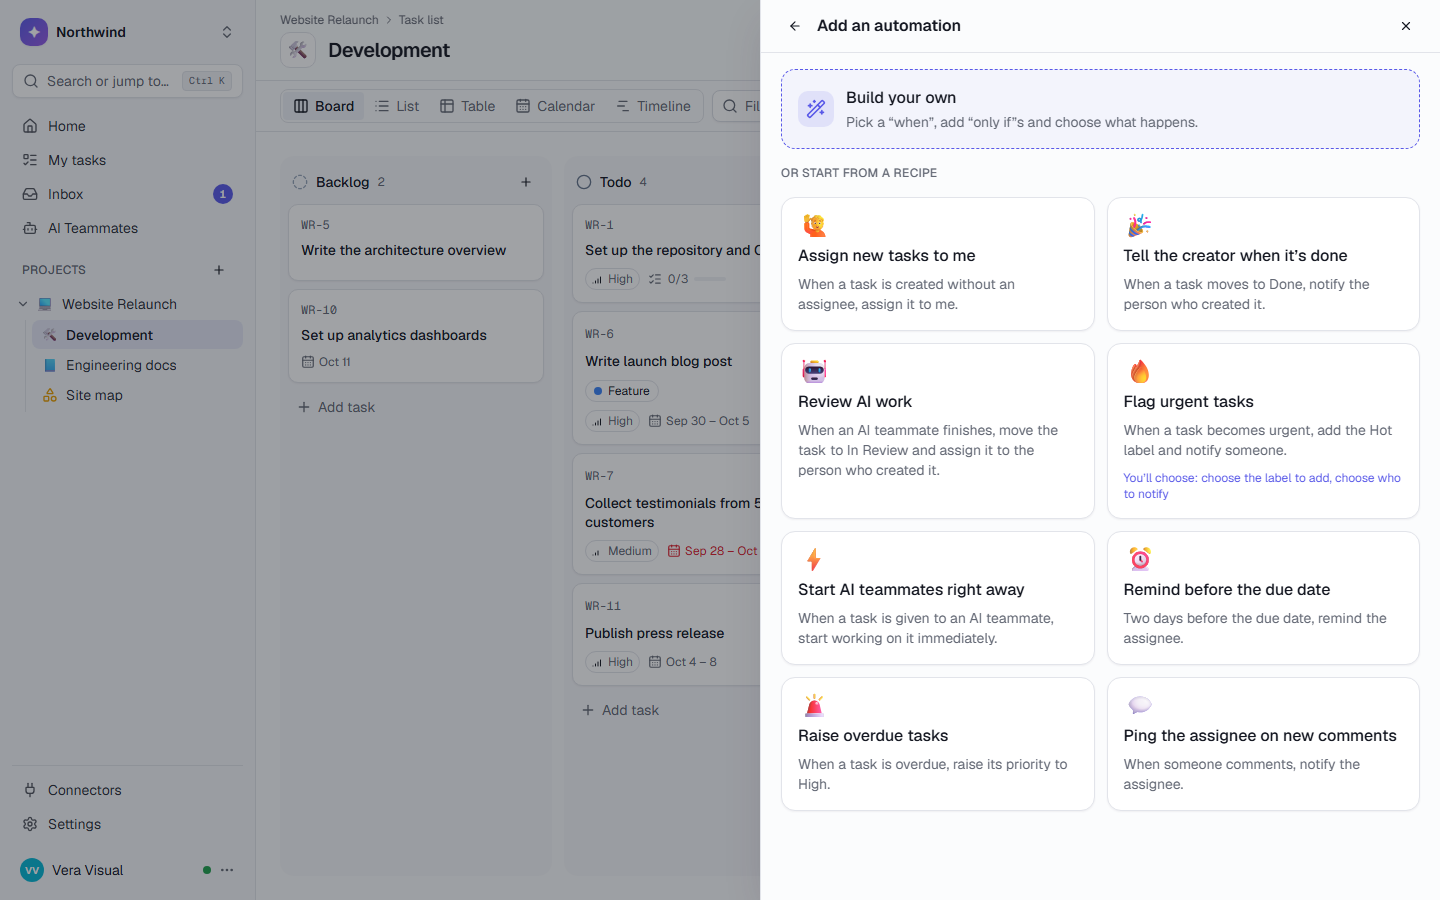Select the Flag urgent tasks recipe

pos(1263,431)
